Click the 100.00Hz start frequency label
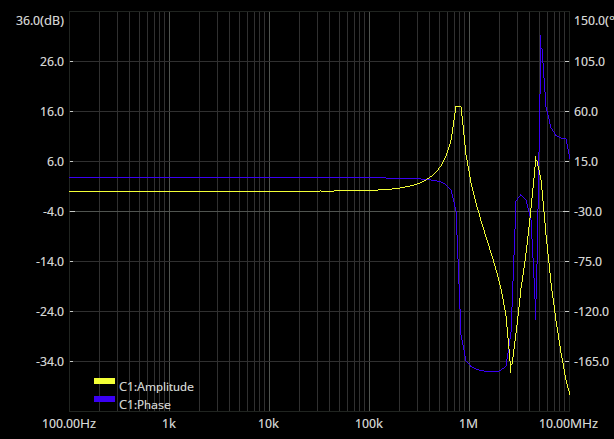614x439 pixels. pos(70,424)
